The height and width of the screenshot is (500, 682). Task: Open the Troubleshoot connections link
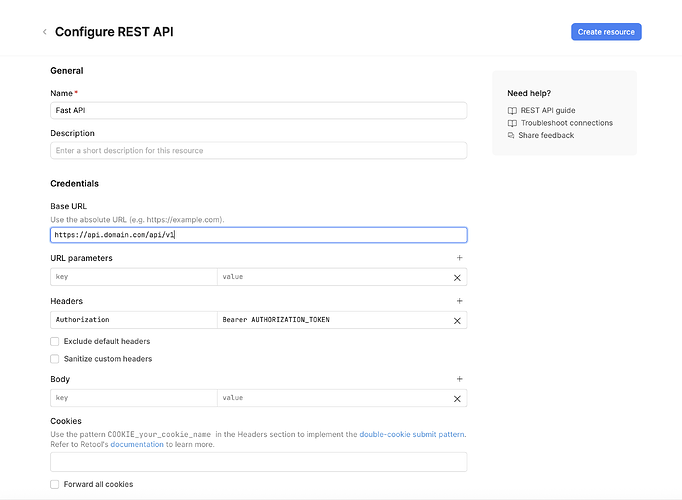pyautogui.click(x=567, y=123)
